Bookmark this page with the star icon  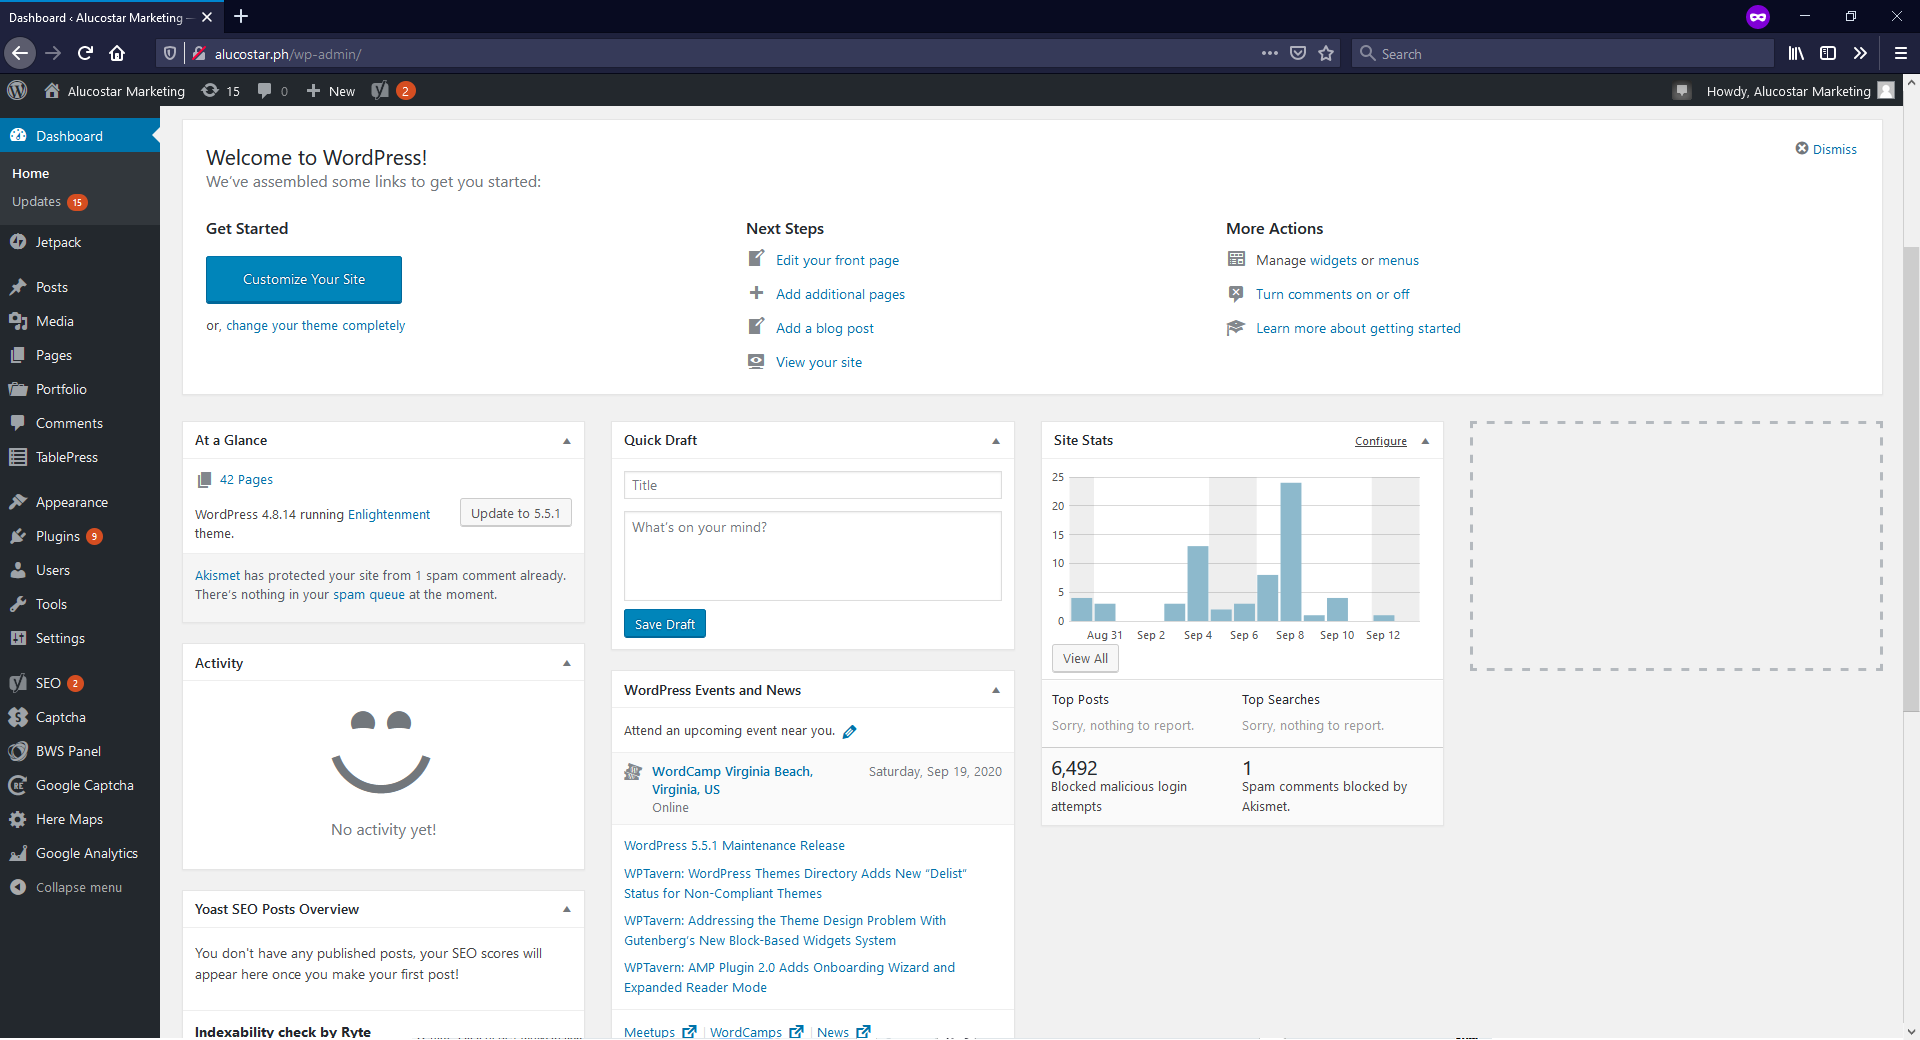tap(1326, 53)
